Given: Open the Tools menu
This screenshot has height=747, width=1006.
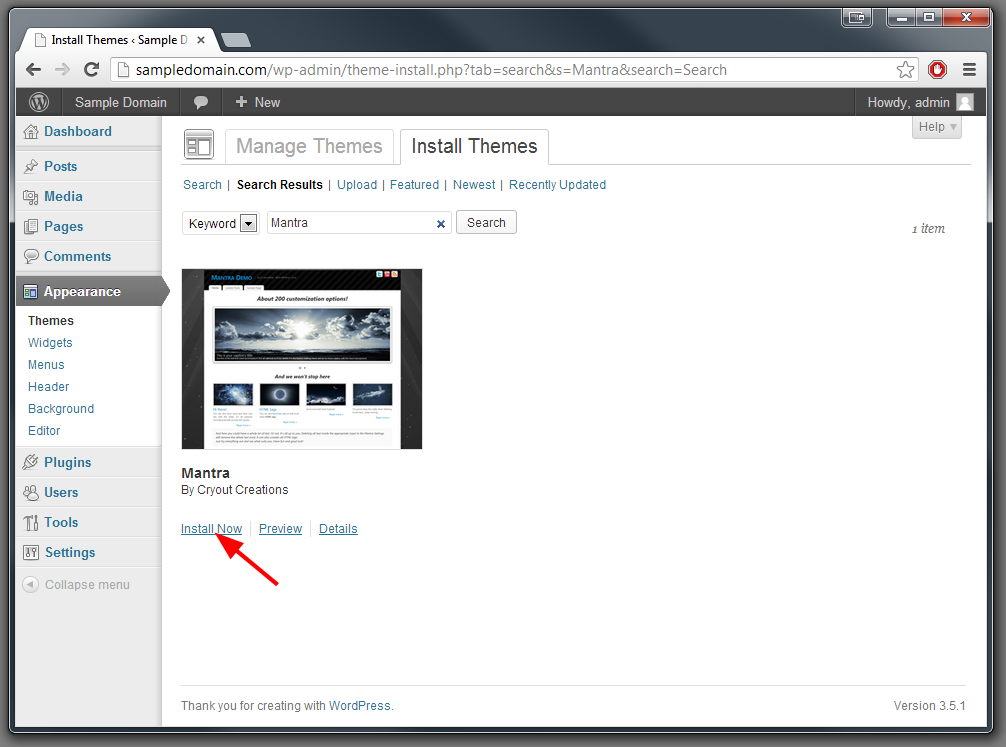Looking at the screenshot, I should coord(89,522).
